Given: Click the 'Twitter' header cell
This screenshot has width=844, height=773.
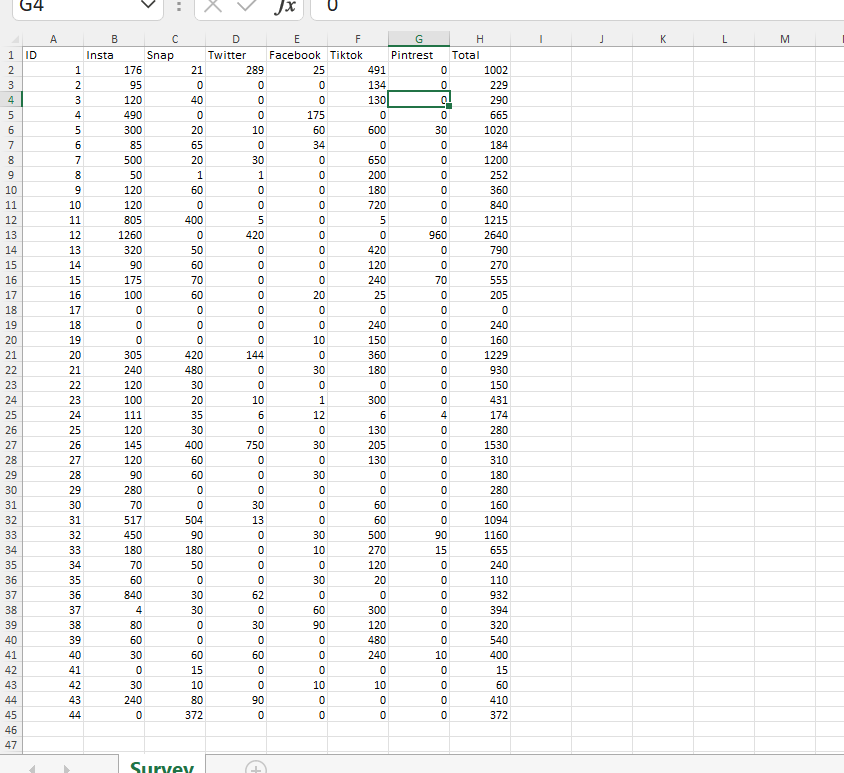Looking at the screenshot, I should click(236, 55).
